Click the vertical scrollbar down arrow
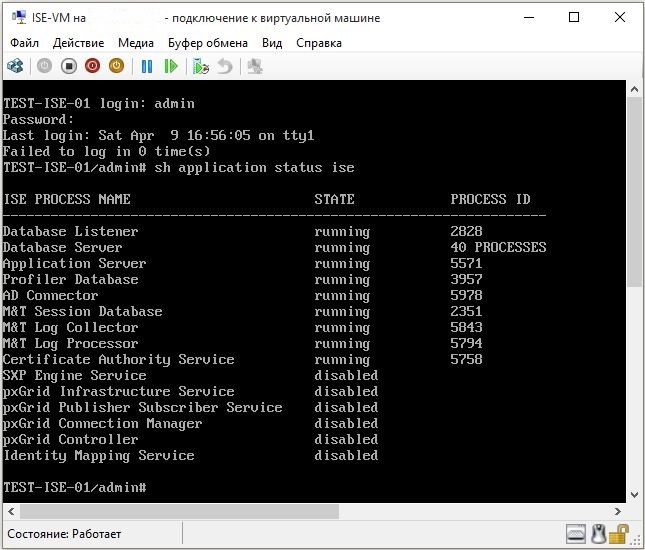This screenshot has width=645, height=550. 634,494
